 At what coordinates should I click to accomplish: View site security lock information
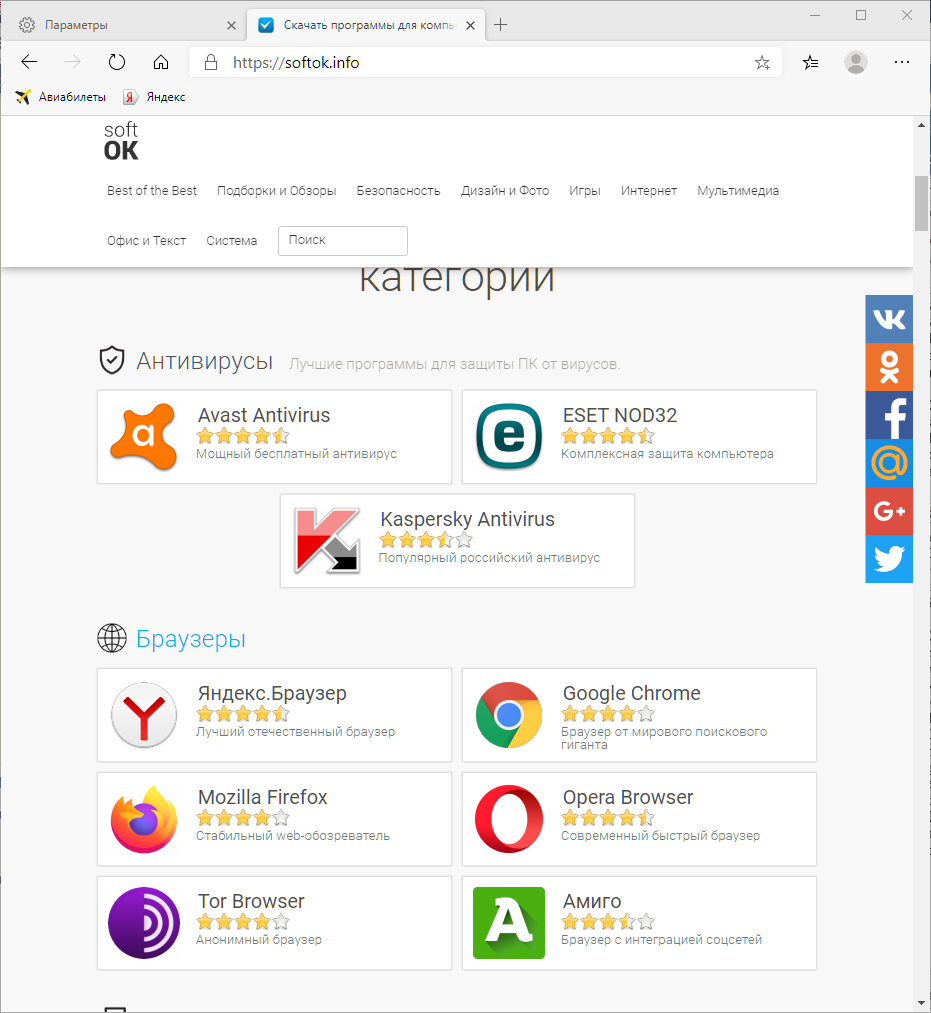pyautogui.click(x=211, y=62)
